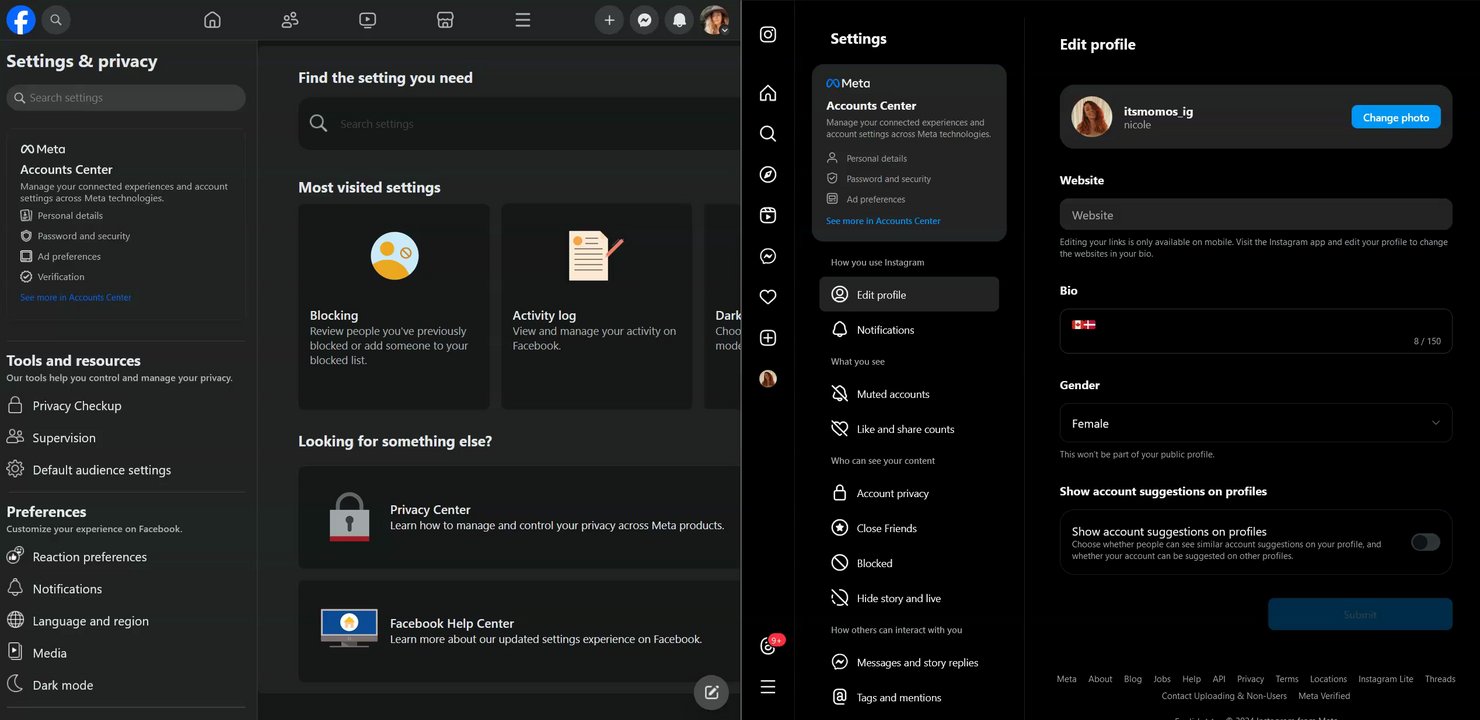Toggle Show account suggestions on profiles switch
This screenshot has width=1480, height=720.
pos(1425,542)
